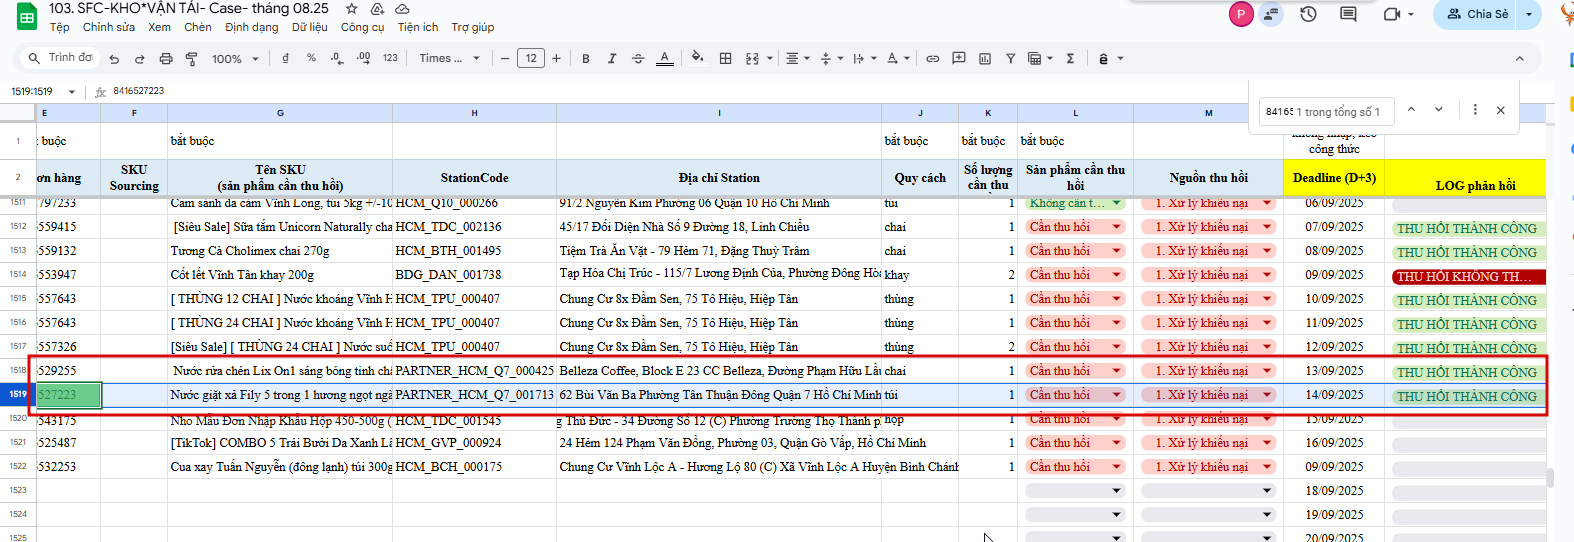The image size is (1574, 542).
Task: Open horizontal align dropdown
Action: (x=797, y=58)
